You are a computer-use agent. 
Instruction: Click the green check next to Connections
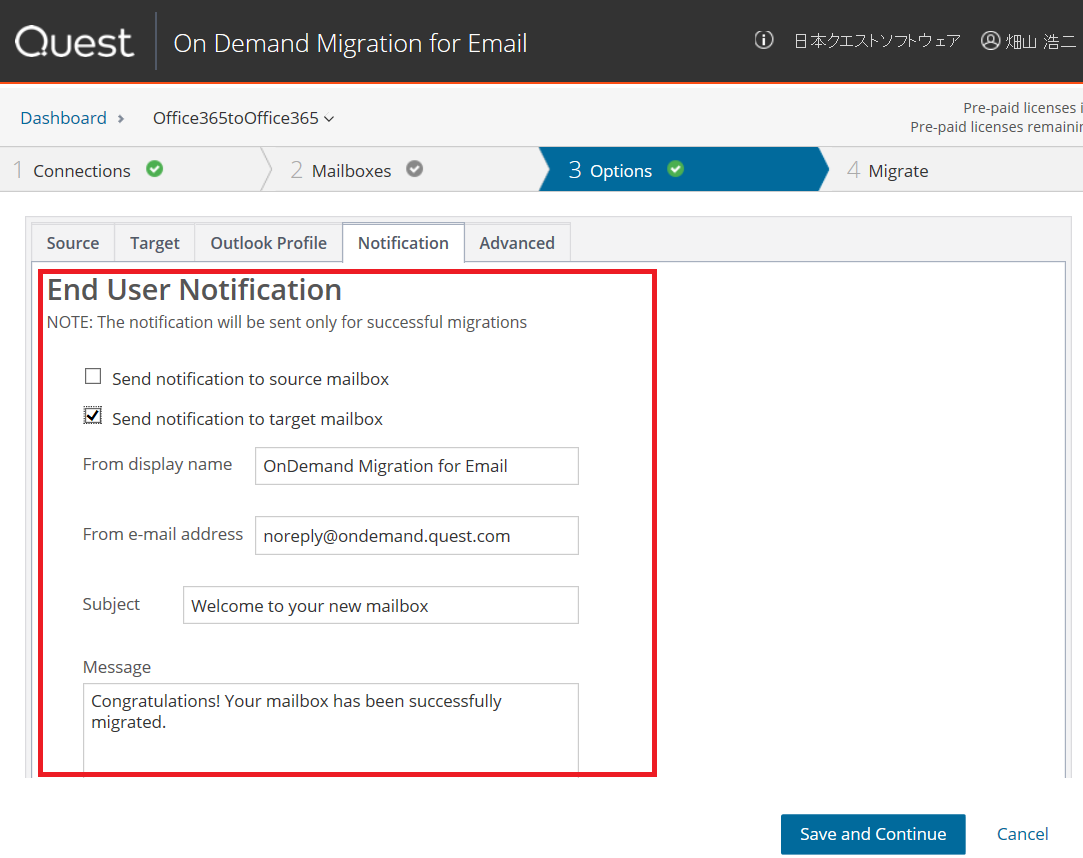155,169
